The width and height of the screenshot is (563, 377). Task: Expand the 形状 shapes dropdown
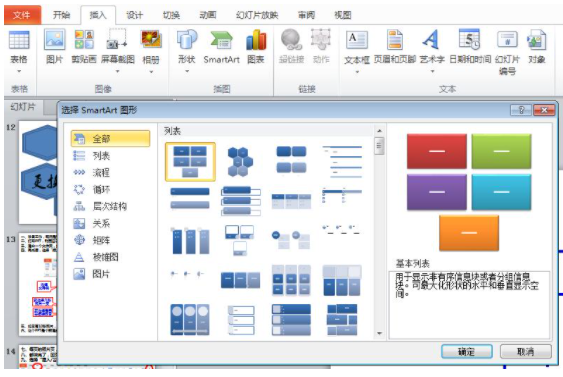pyautogui.click(x=187, y=71)
